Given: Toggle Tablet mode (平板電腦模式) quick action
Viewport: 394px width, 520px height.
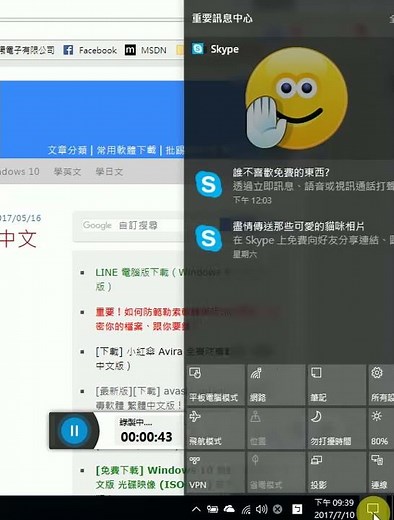Looking at the screenshot, I should 215,385.
